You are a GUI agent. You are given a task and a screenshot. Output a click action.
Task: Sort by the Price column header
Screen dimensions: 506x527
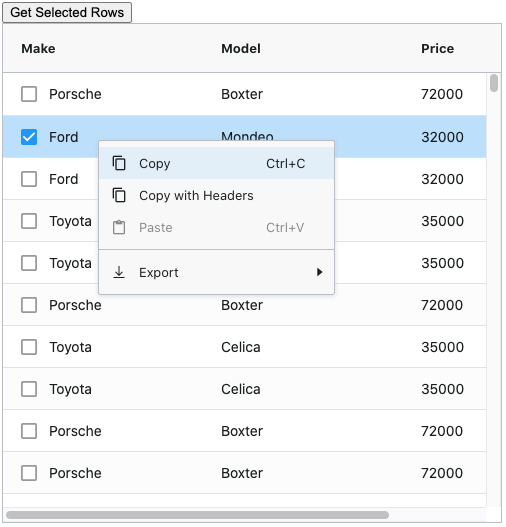437,49
